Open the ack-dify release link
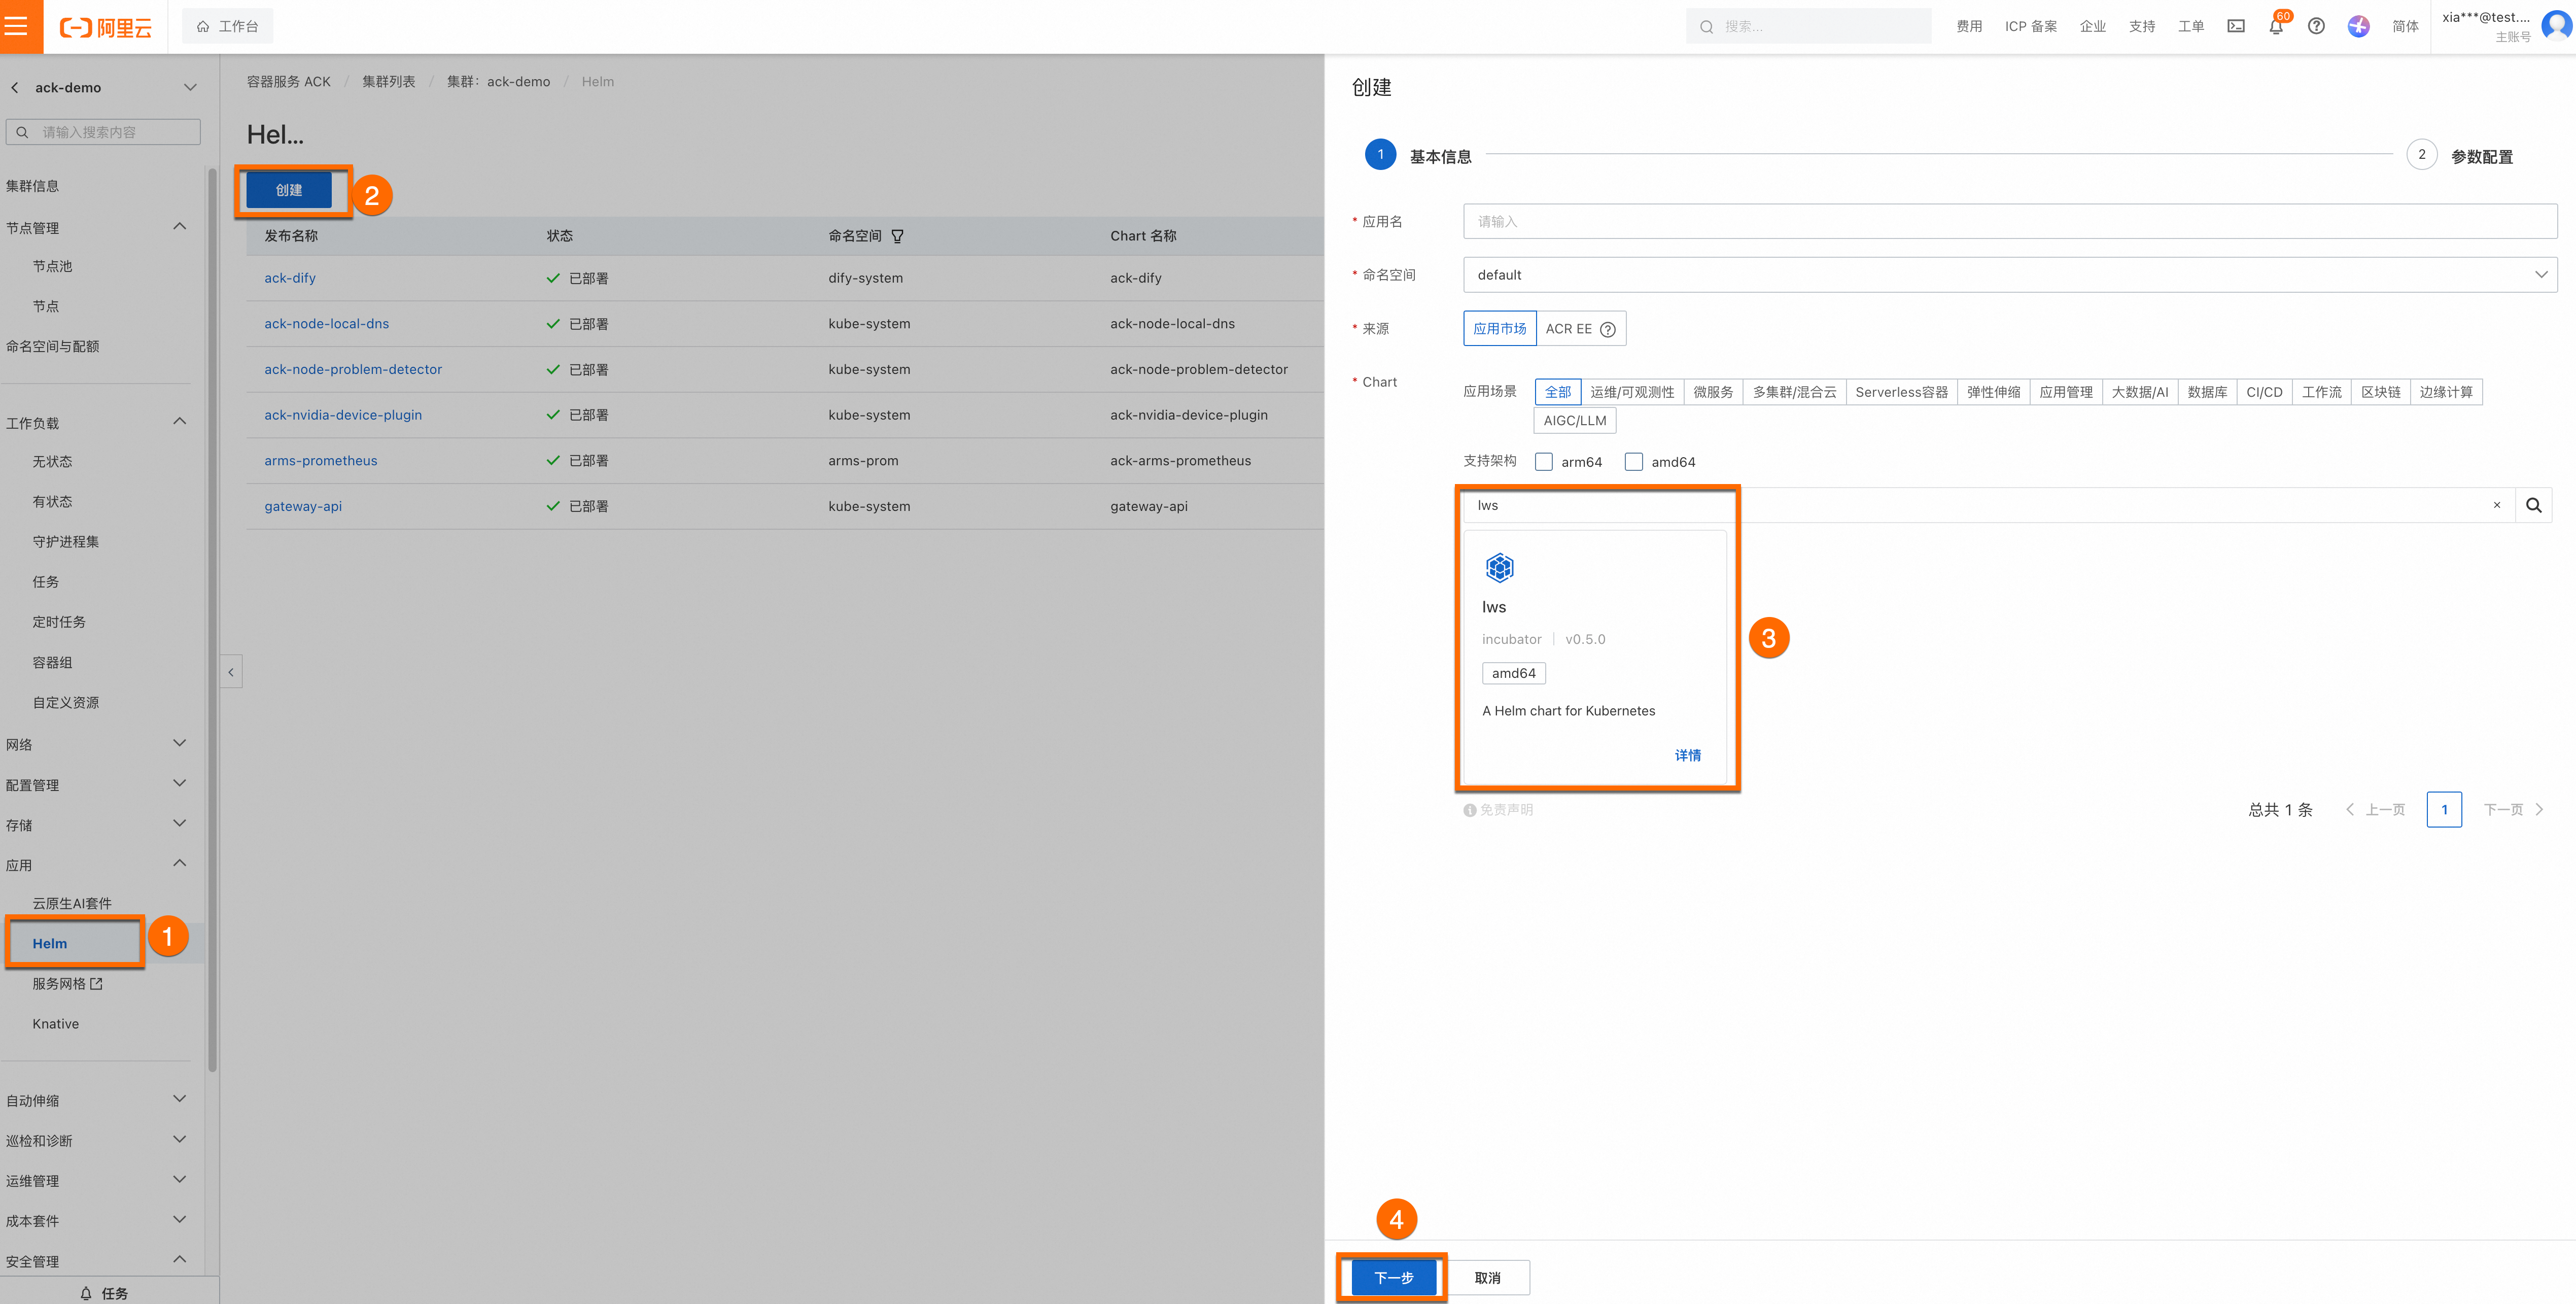This screenshot has height=1304, width=2576. 290,278
